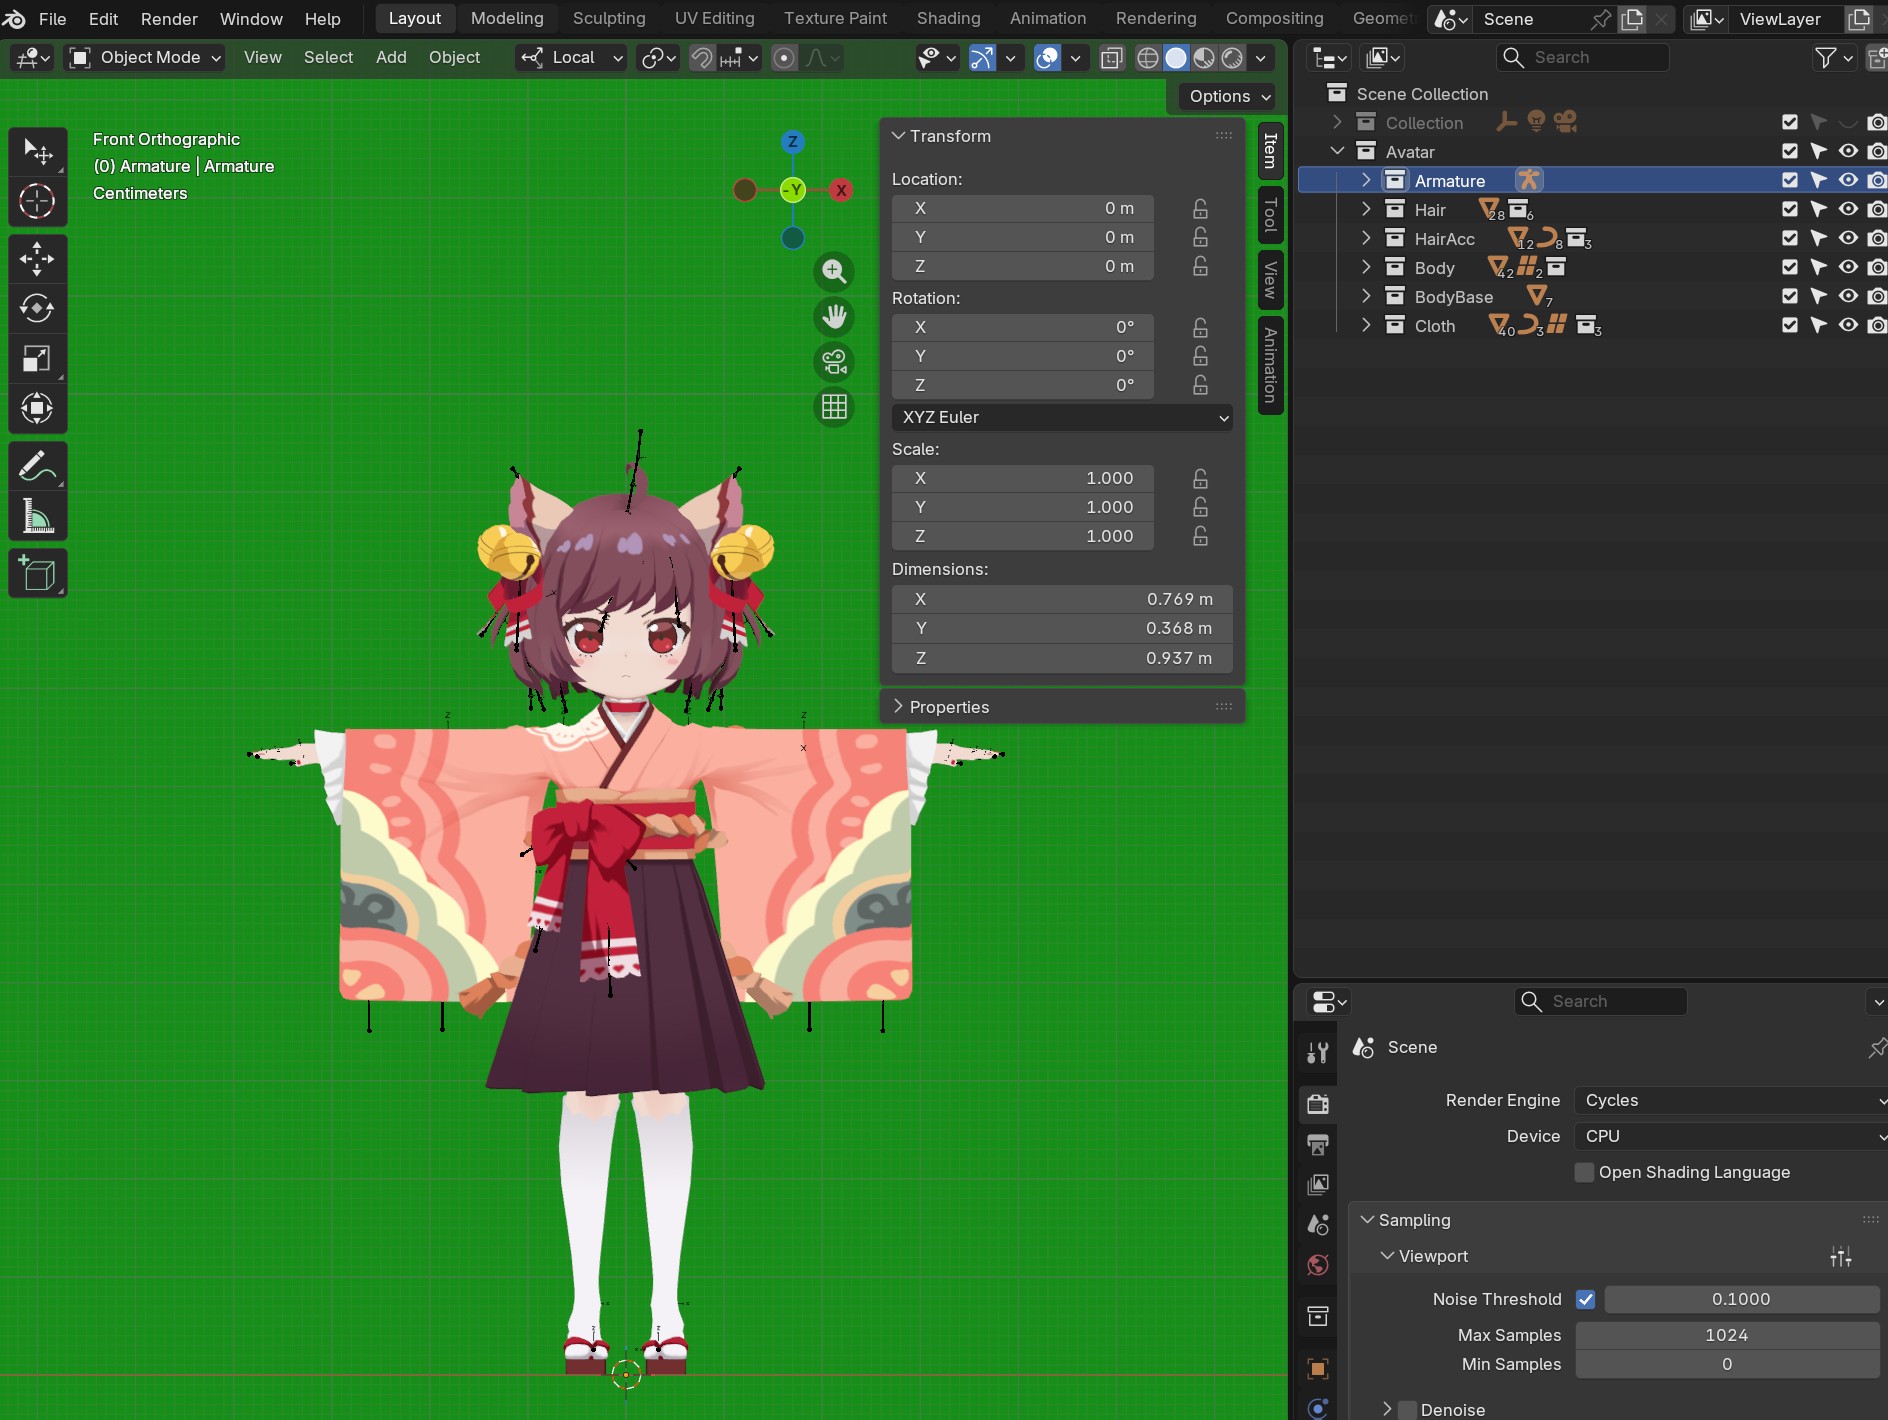Click the Add Cube tool
The height and width of the screenshot is (1420, 1888).
(37, 574)
